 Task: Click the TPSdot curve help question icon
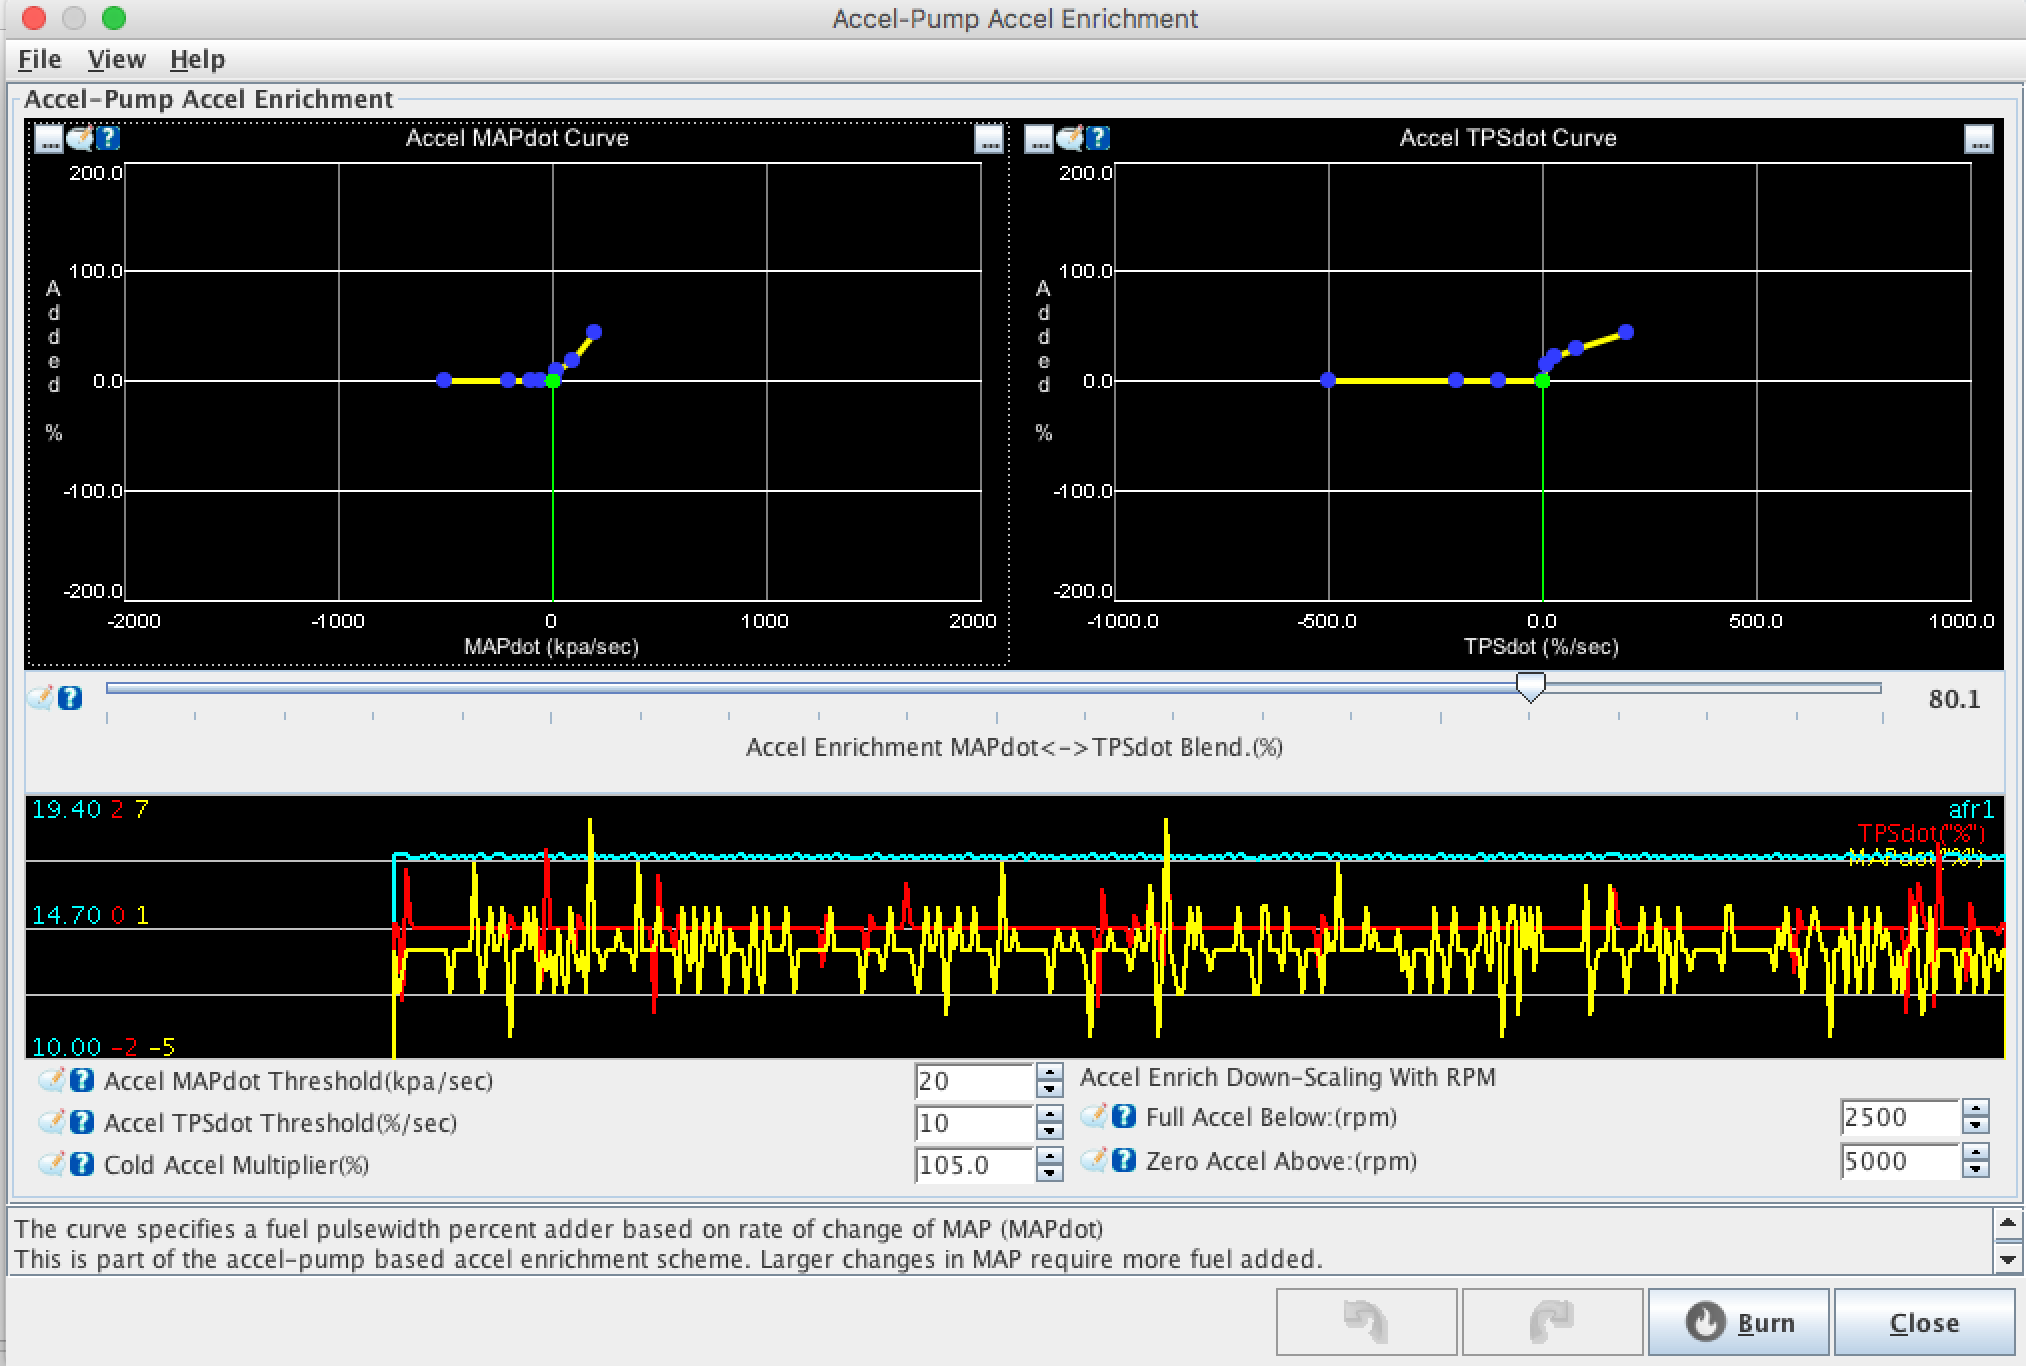[x=1098, y=138]
